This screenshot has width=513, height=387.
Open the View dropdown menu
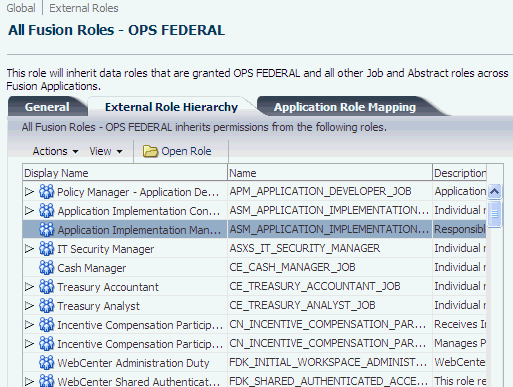pos(106,151)
